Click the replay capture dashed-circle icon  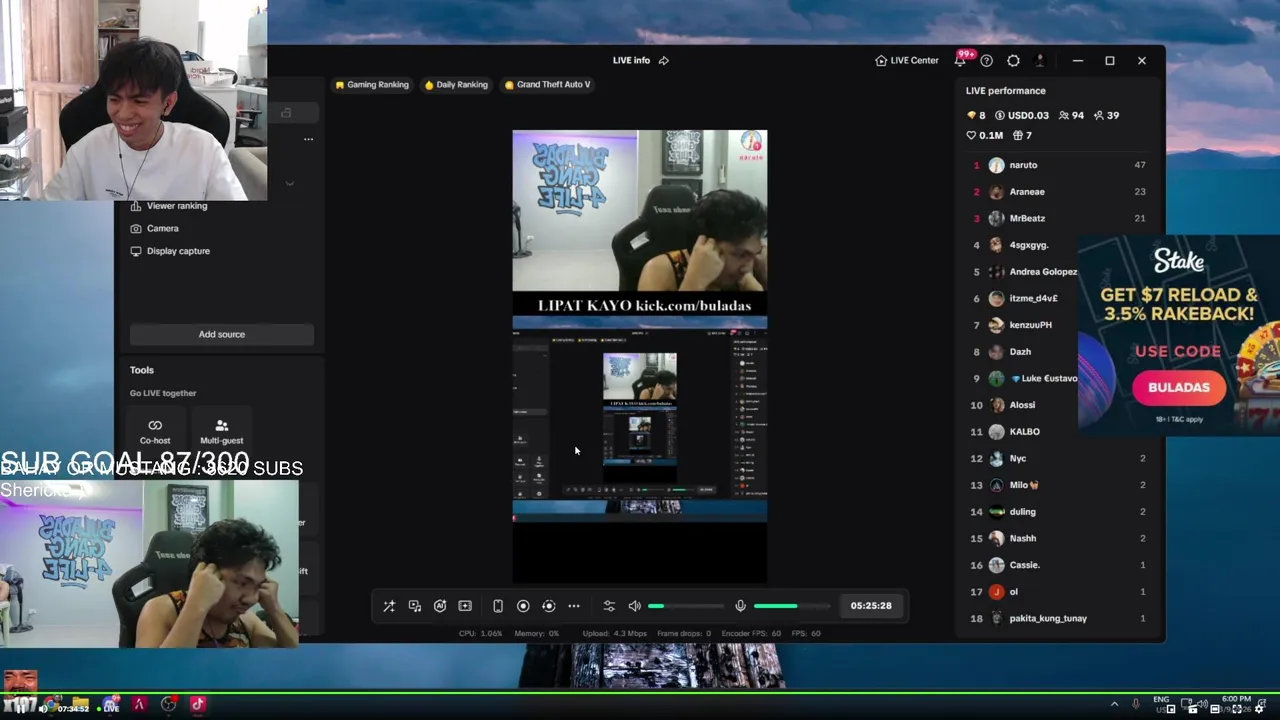pos(548,606)
